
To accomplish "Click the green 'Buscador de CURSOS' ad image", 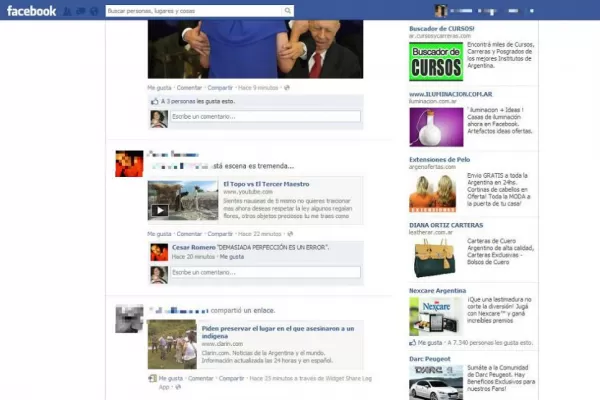I will 436,62.
